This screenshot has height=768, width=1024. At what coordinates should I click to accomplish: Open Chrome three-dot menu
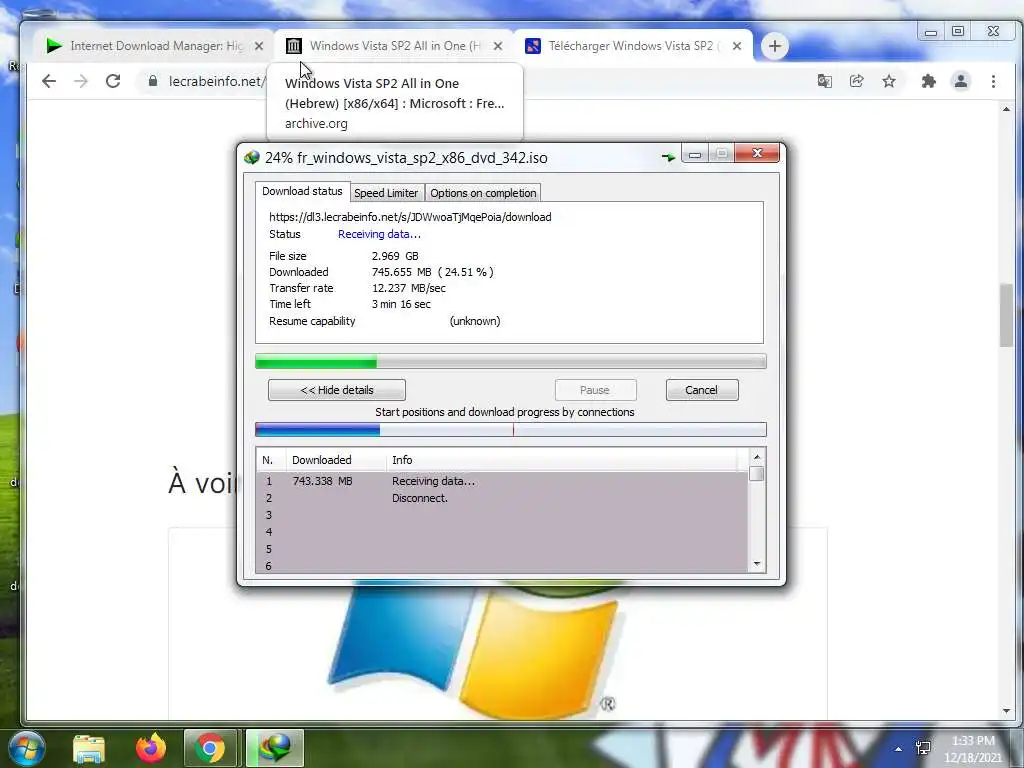[993, 81]
